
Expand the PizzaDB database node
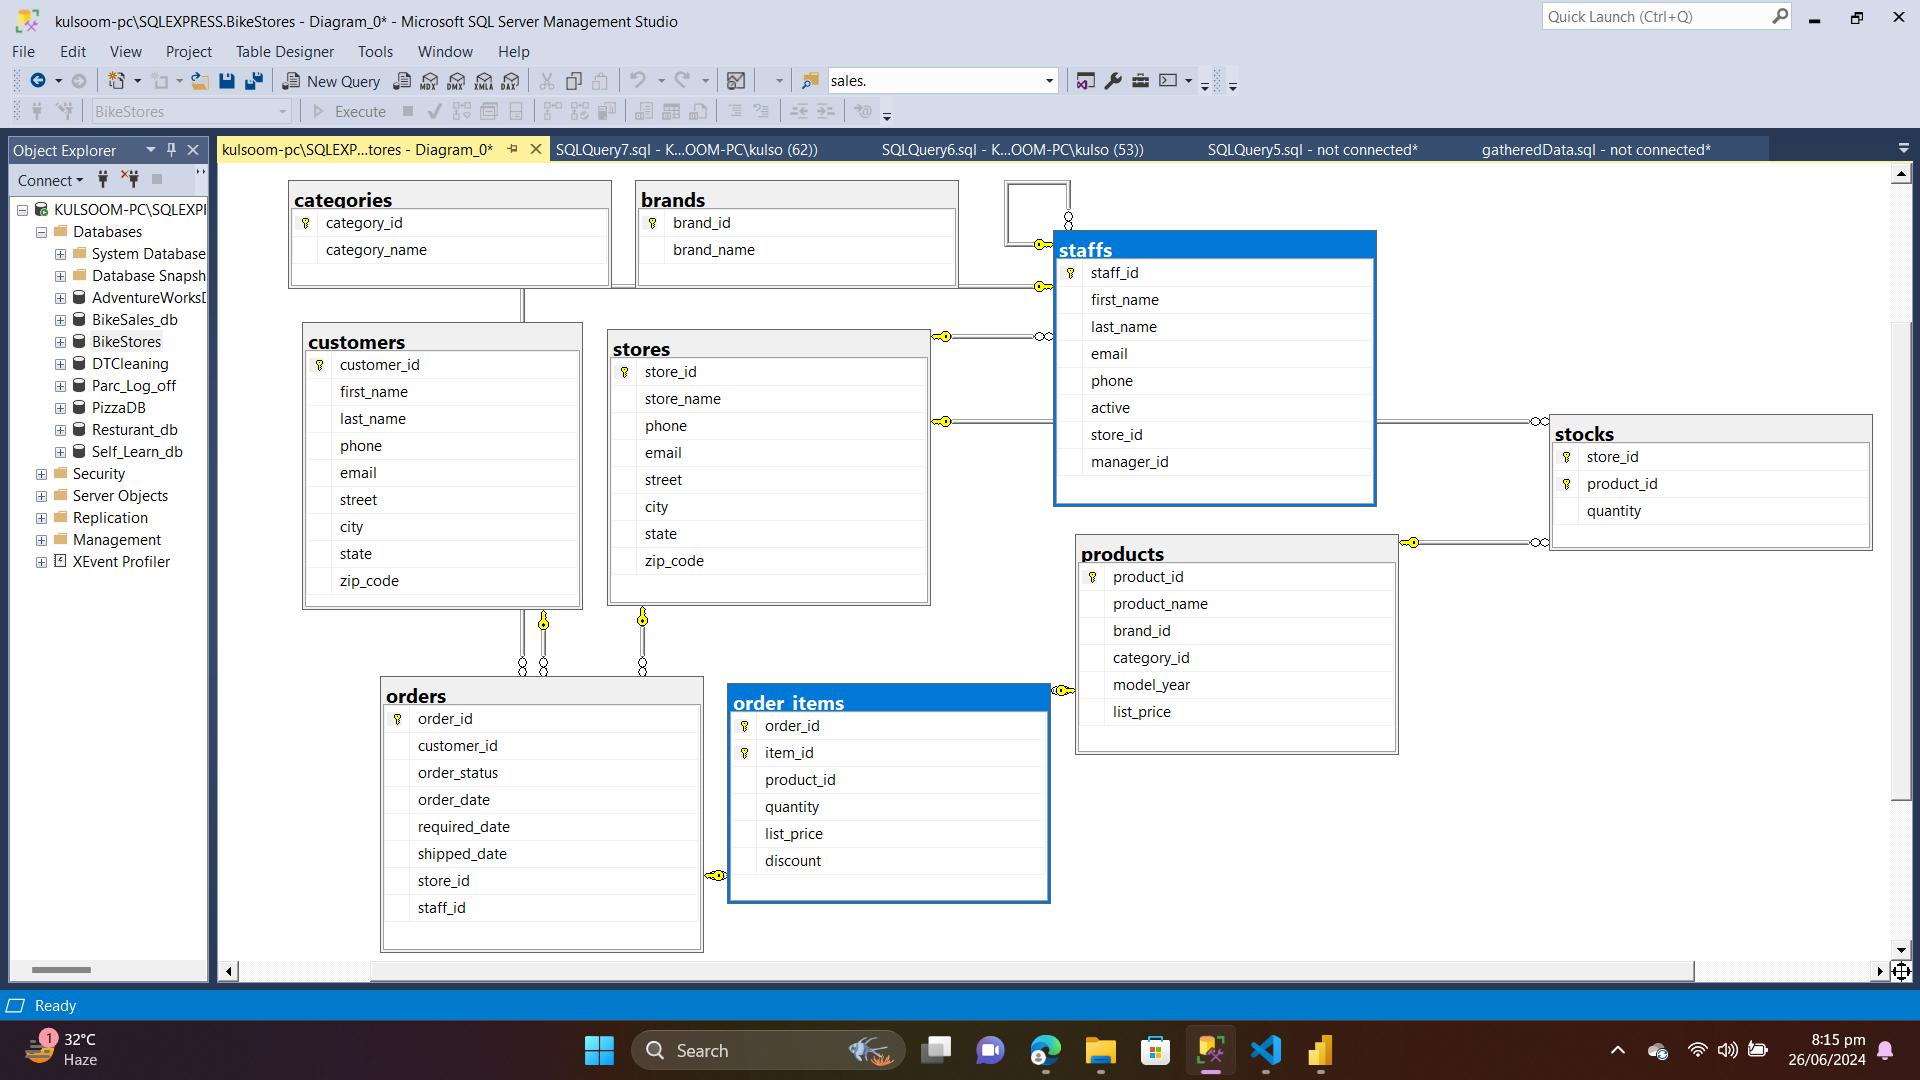pyautogui.click(x=60, y=408)
